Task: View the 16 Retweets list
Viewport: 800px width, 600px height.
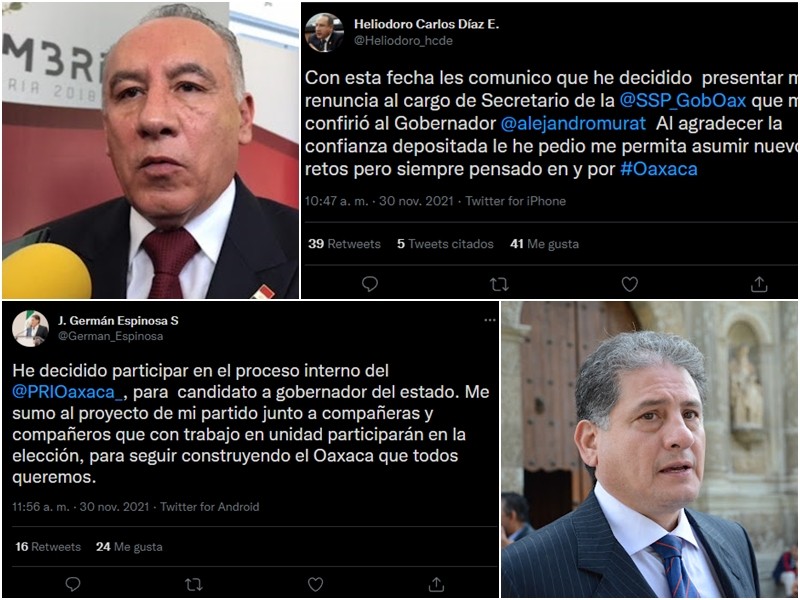Action: (x=48, y=547)
